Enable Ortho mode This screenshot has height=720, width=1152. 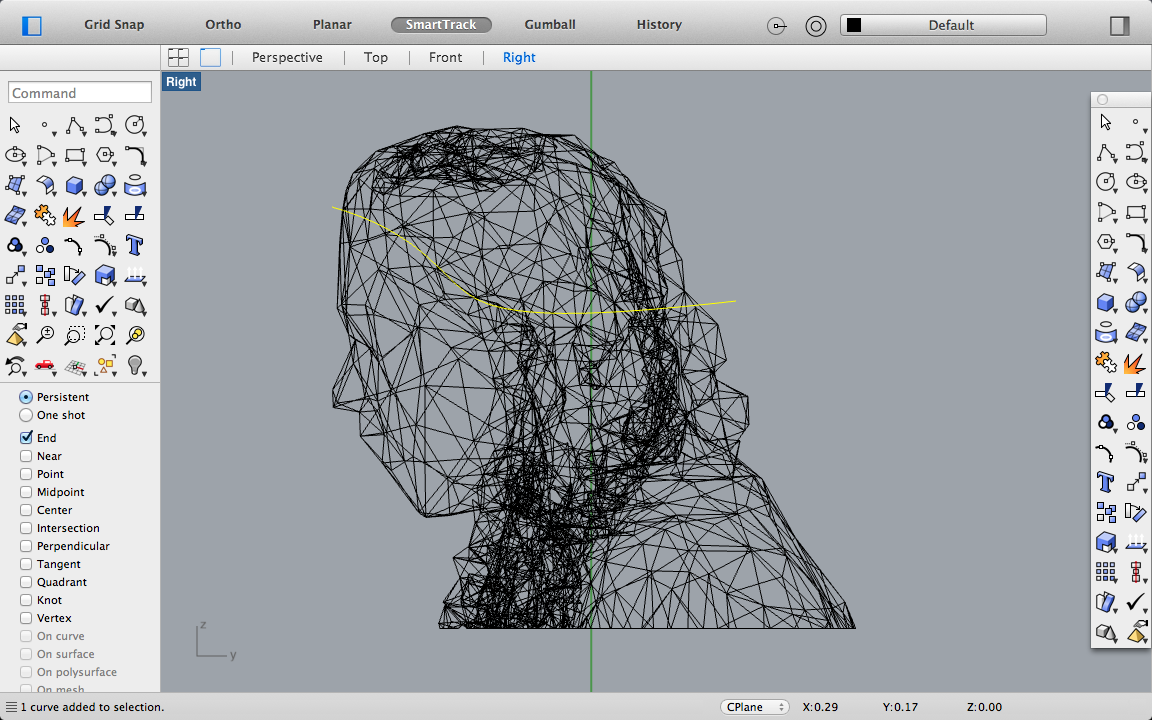click(x=222, y=24)
